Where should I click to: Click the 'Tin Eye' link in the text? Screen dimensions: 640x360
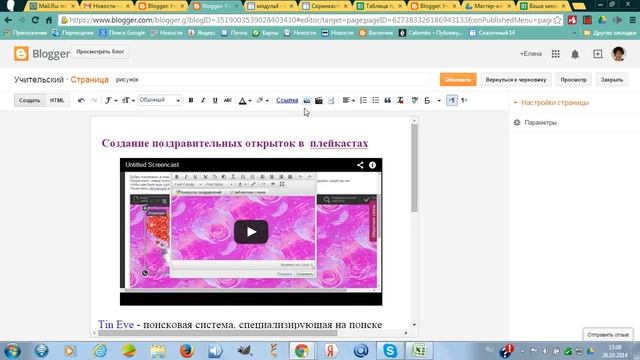[x=116, y=324]
